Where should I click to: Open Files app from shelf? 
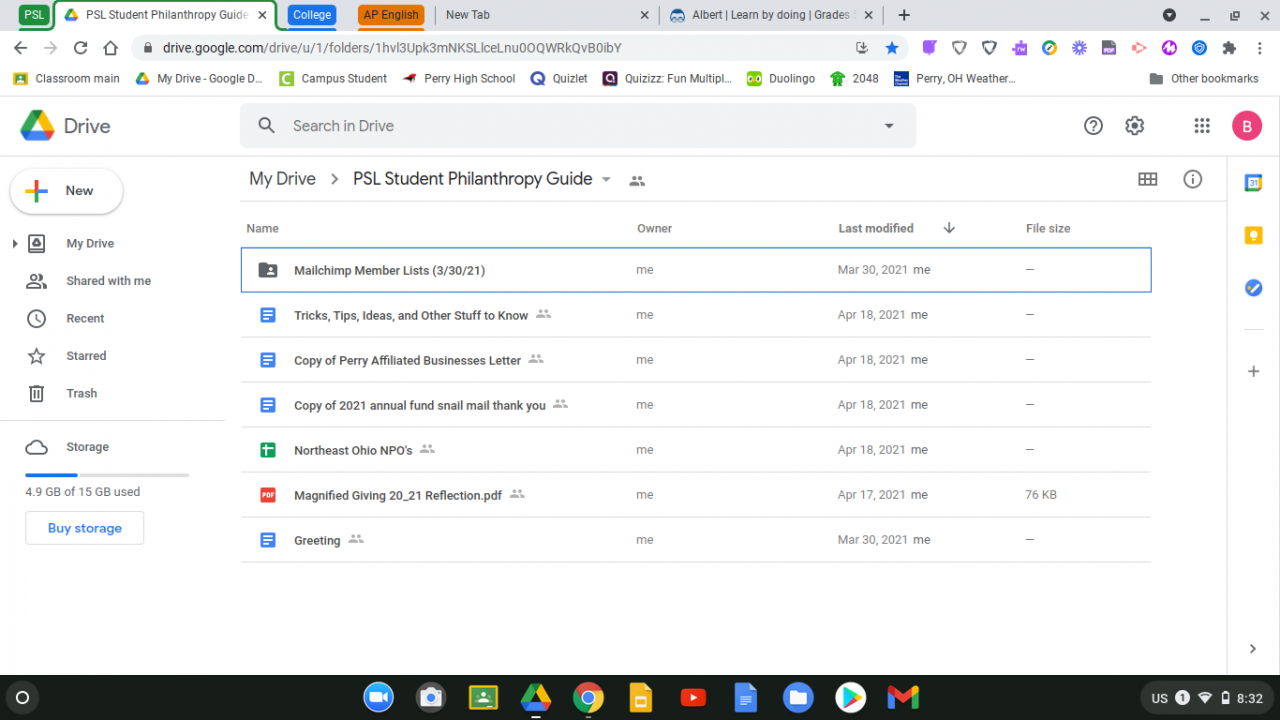(798, 698)
